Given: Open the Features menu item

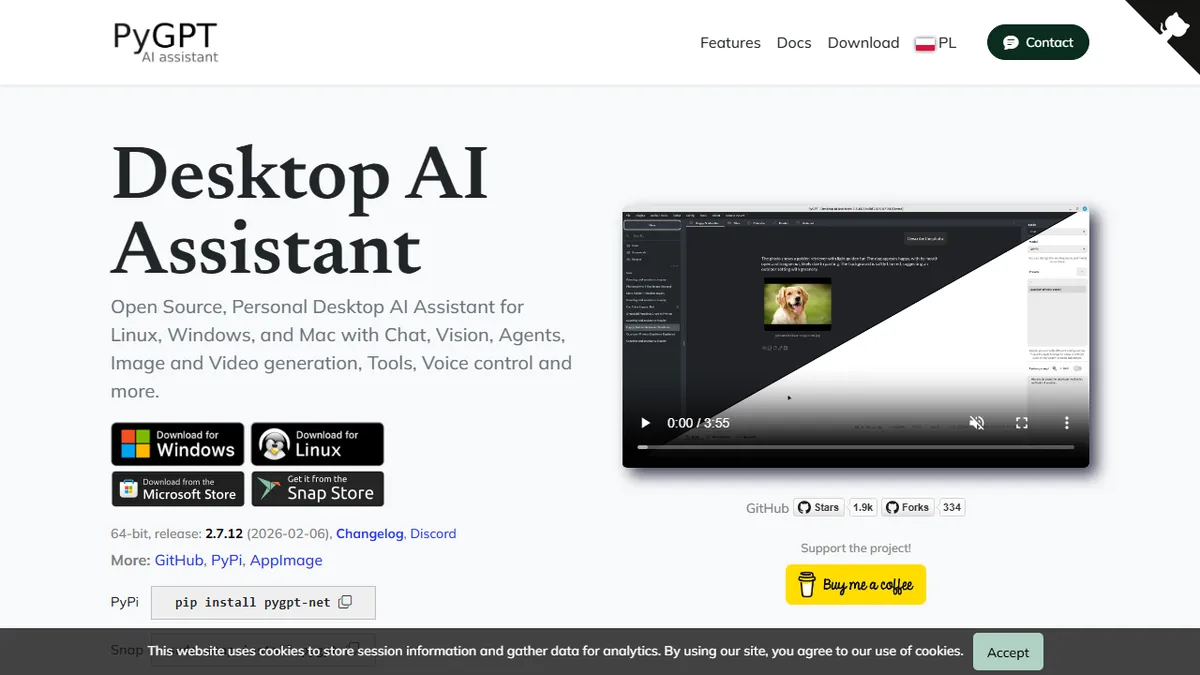Looking at the screenshot, I should (730, 43).
